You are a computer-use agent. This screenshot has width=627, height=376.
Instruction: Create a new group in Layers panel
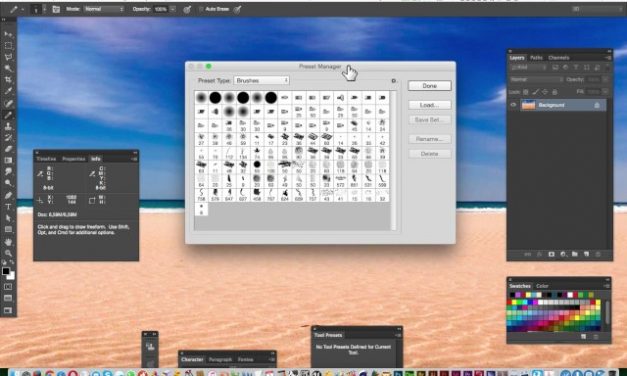pos(575,254)
